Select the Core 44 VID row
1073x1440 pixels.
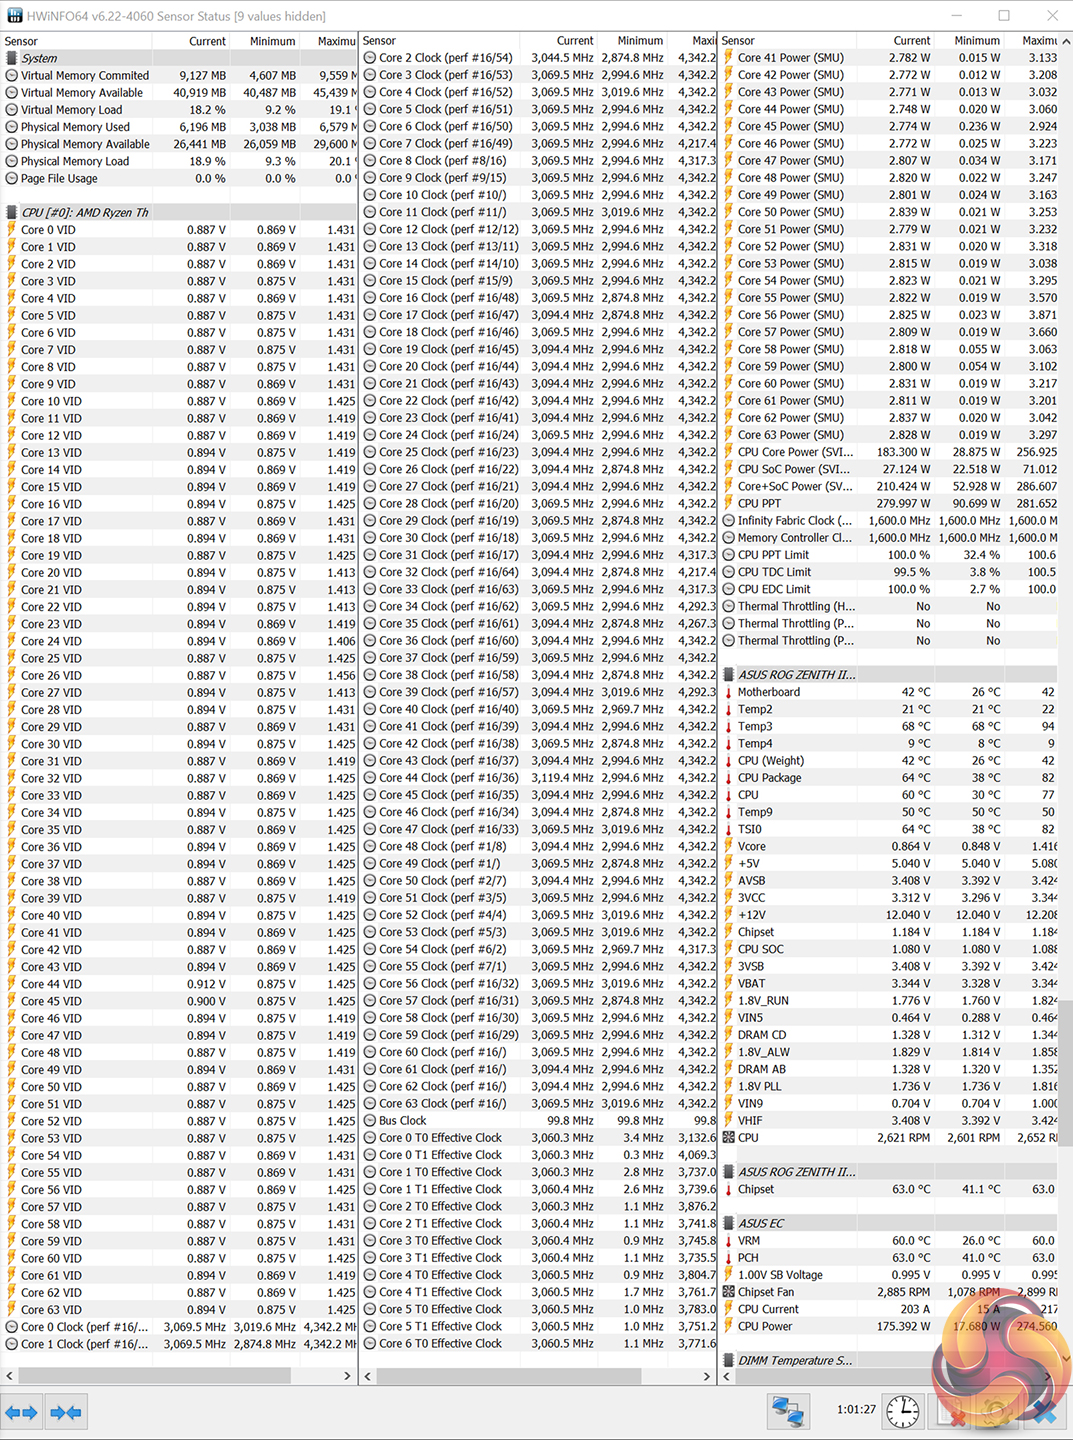[179, 984]
